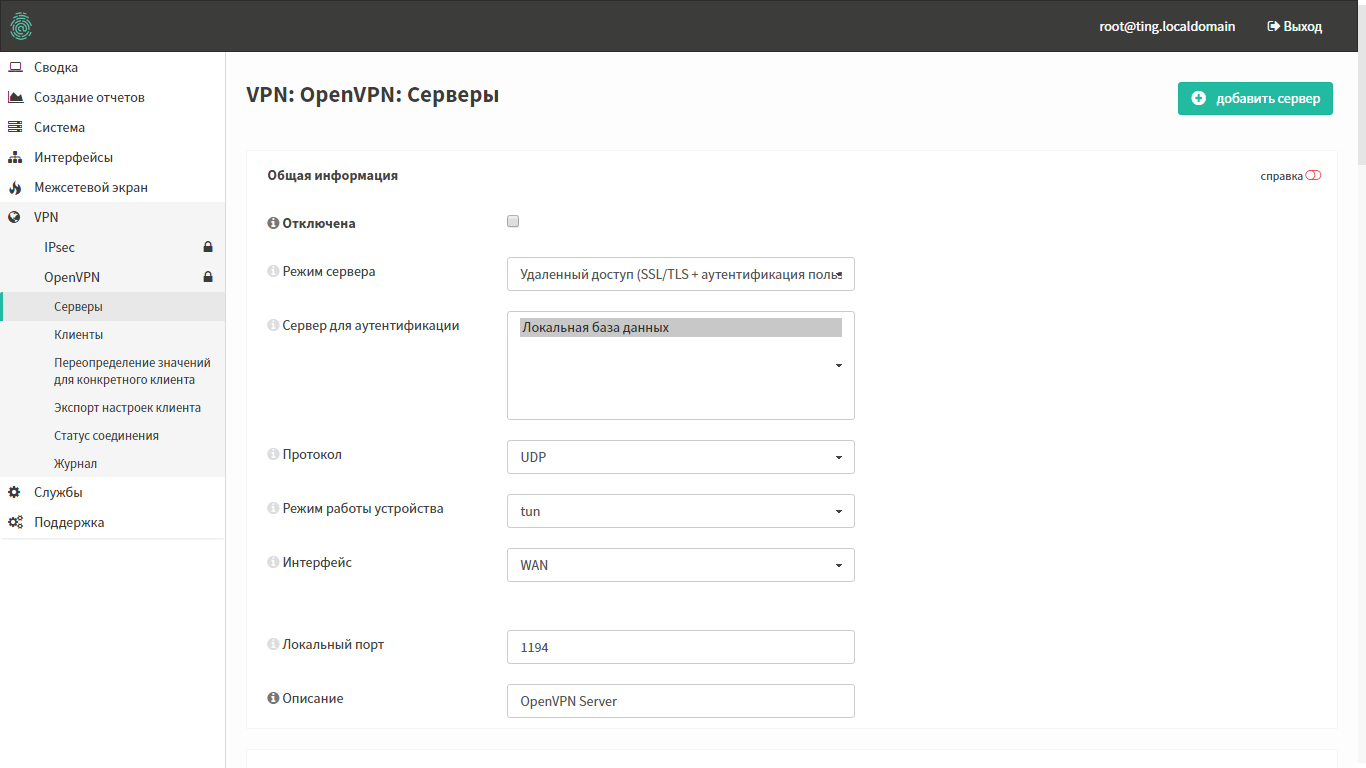Open the OpenVPN Журнал page
Image resolution: width=1366 pixels, height=768 pixels.
pos(112,464)
